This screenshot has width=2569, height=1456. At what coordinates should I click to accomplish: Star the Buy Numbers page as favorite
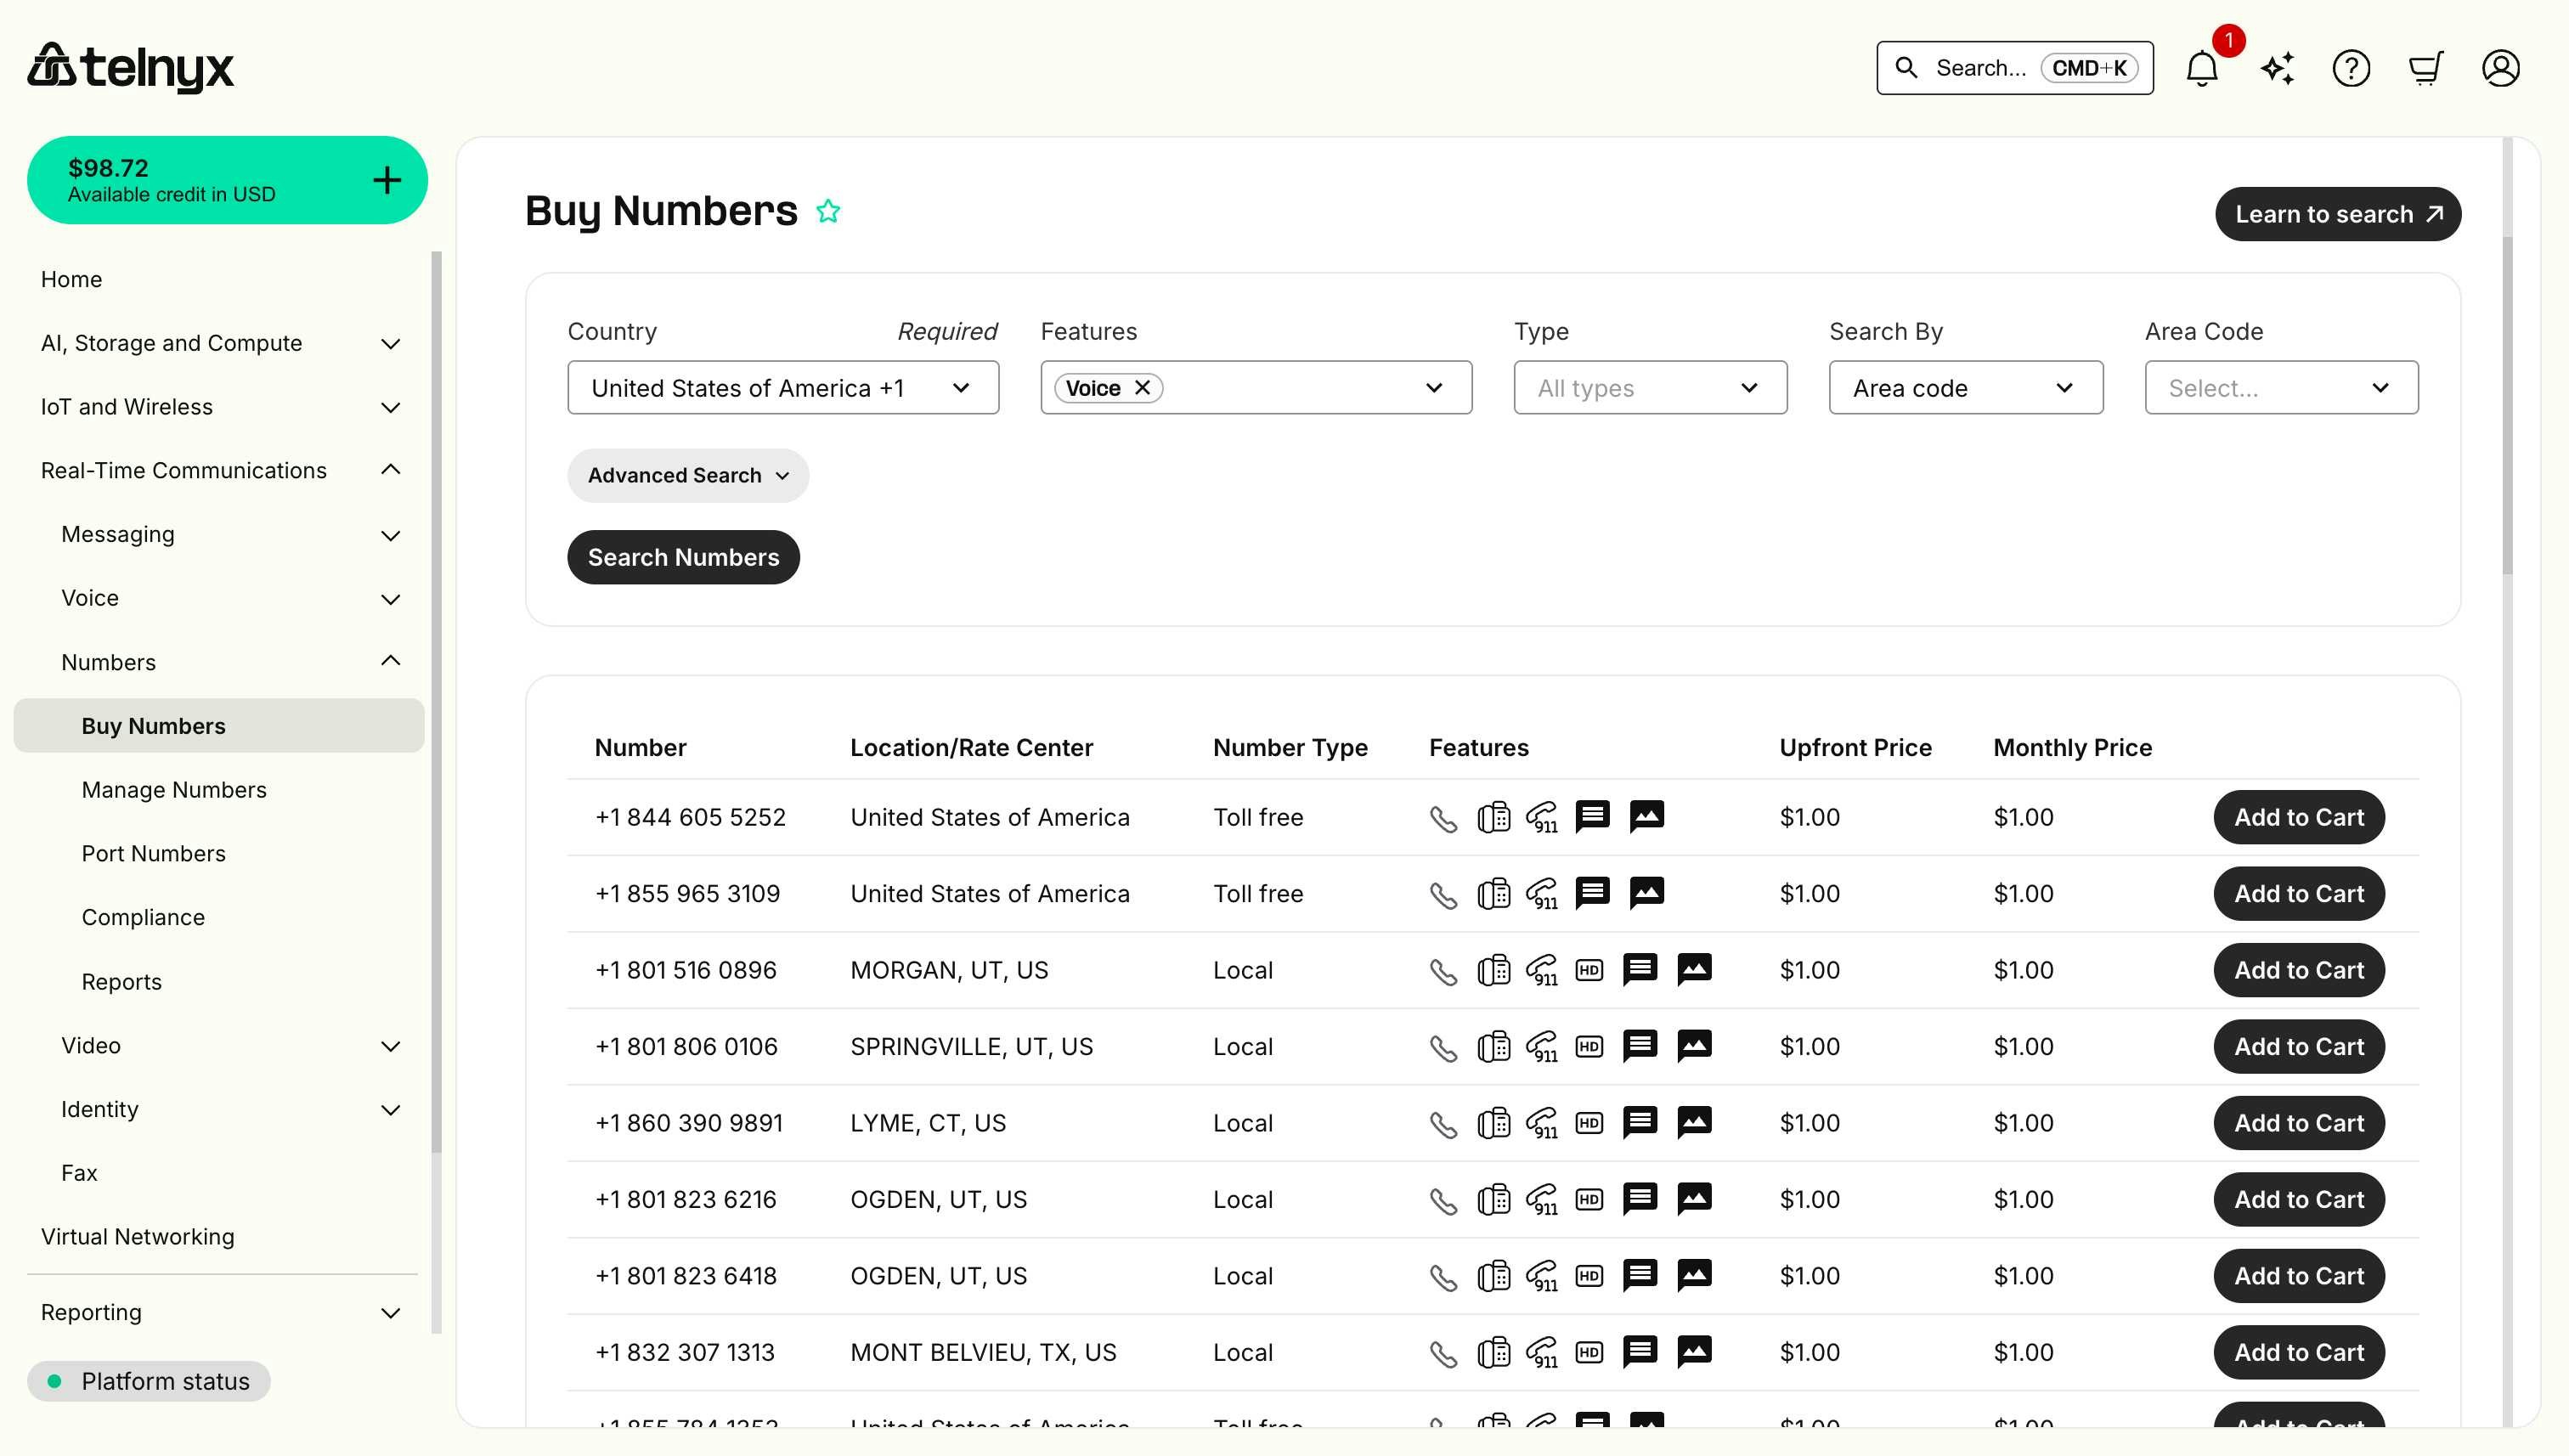click(x=828, y=211)
